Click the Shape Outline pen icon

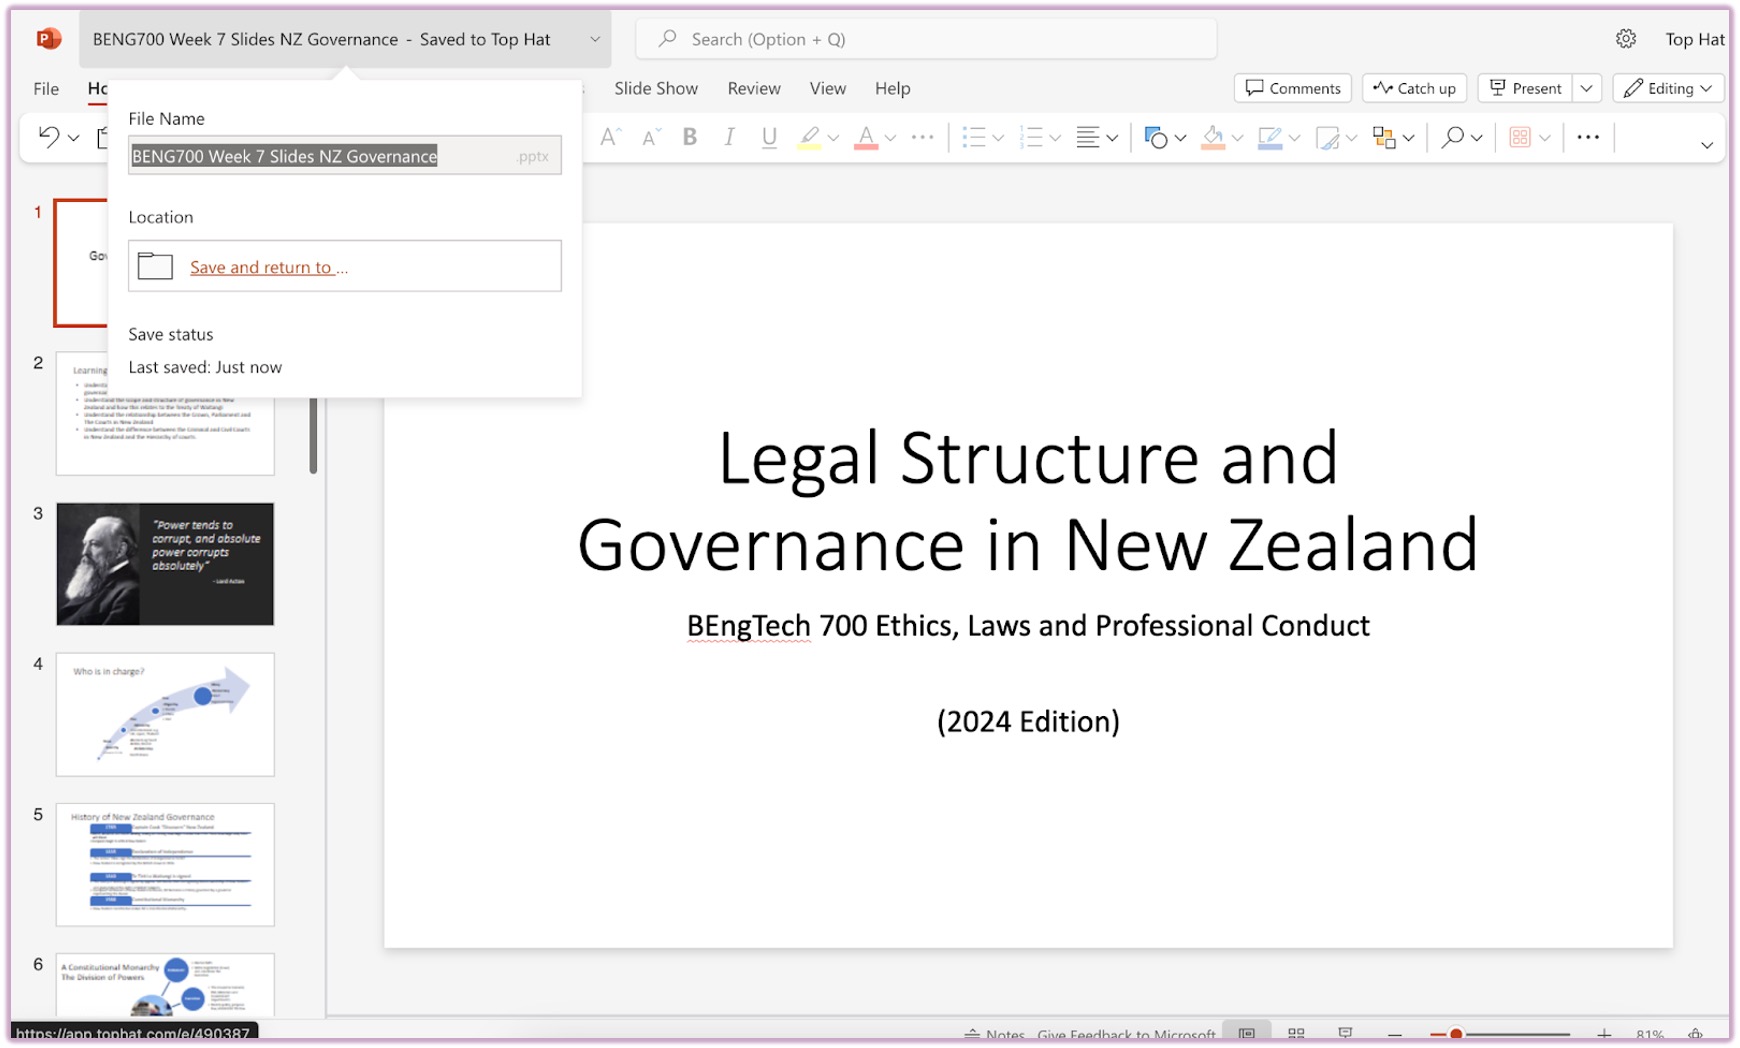click(1270, 138)
